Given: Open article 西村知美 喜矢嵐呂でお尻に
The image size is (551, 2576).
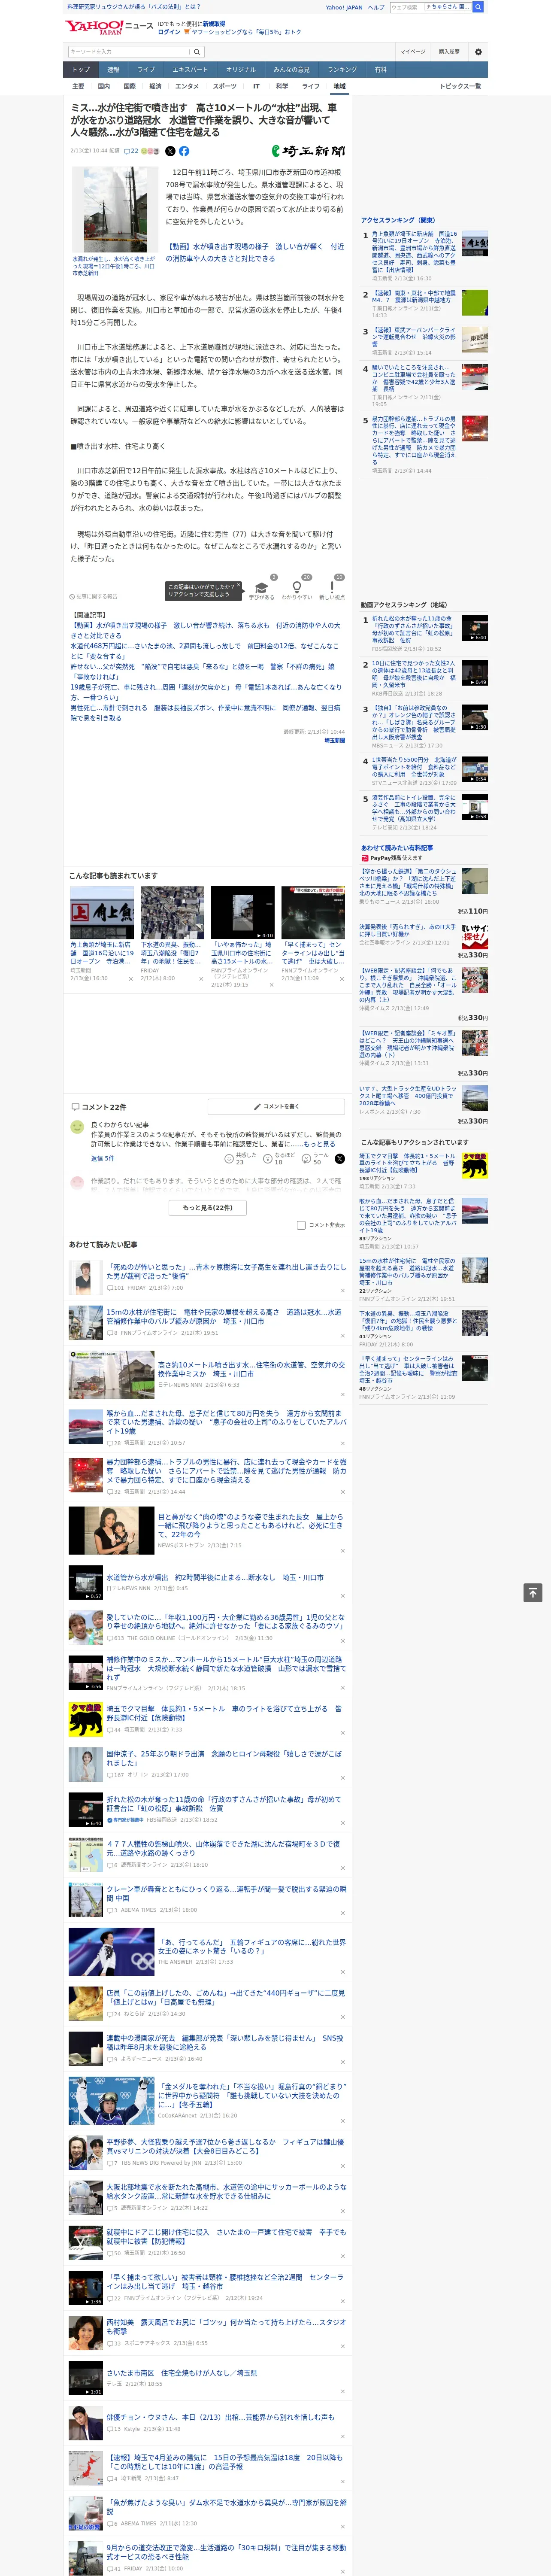Looking at the screenshot, I should [x=226, y=2327].
